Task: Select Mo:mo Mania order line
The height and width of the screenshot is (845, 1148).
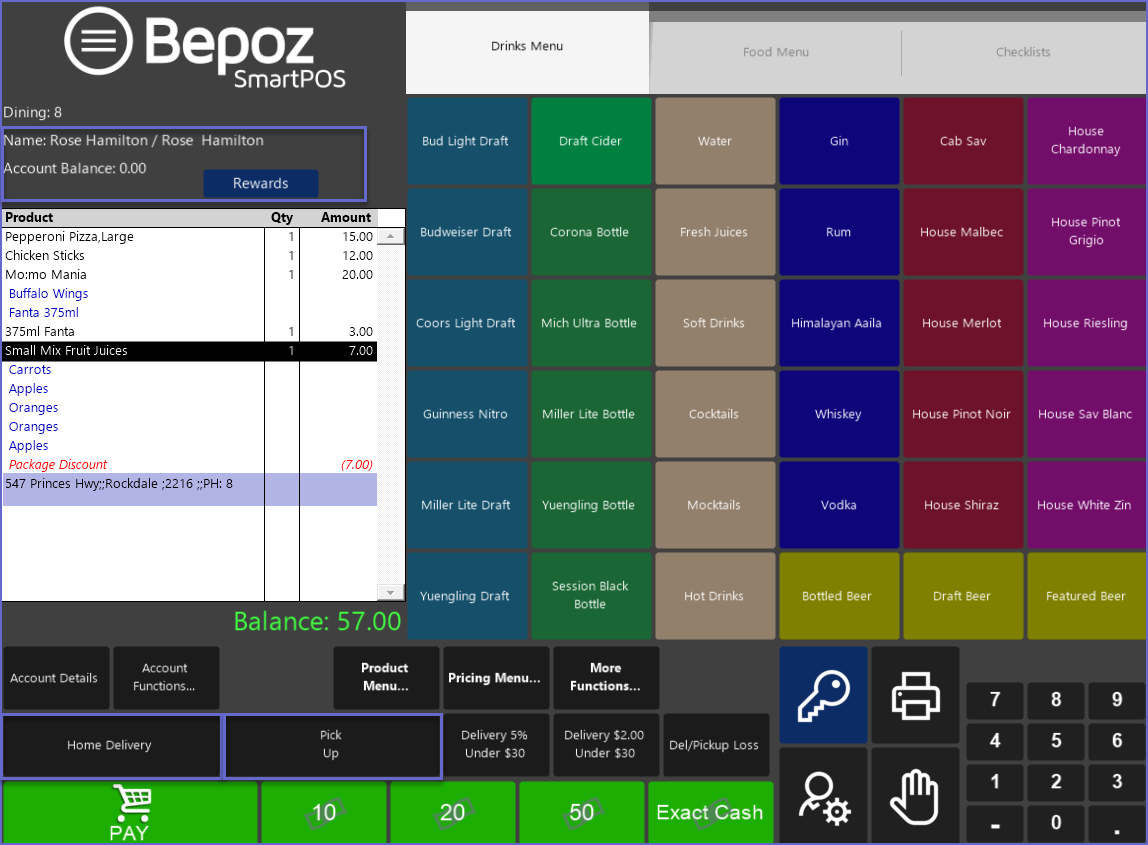Action: pos(190,275)
